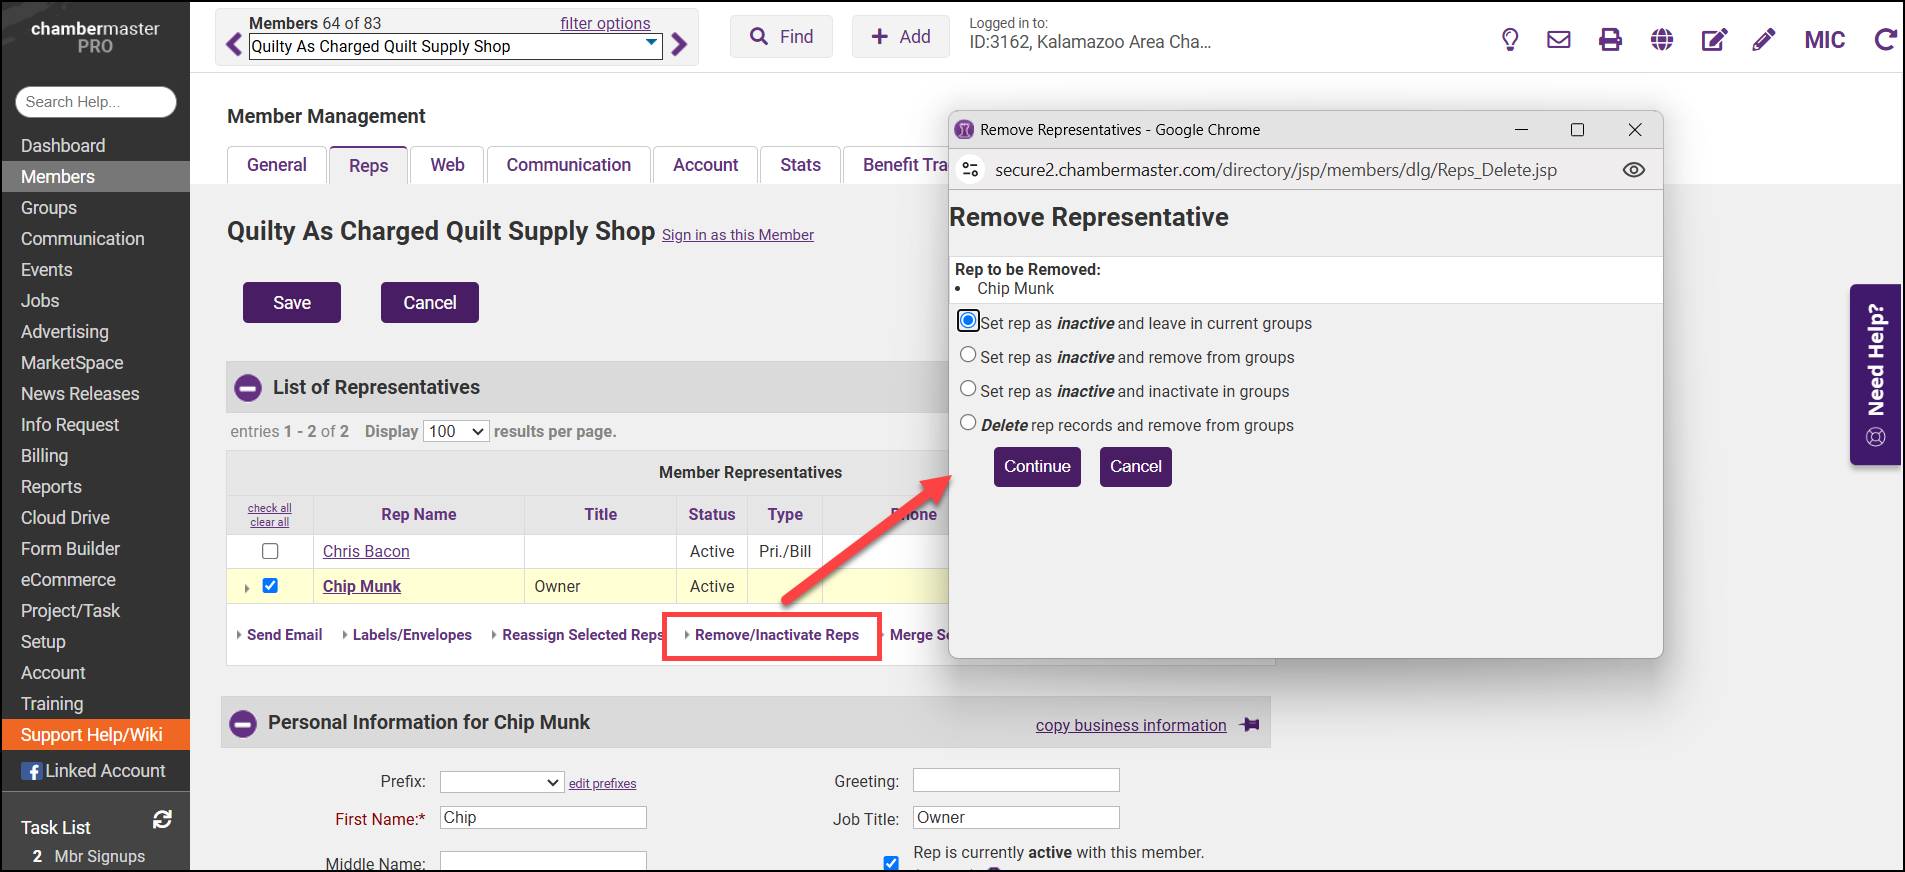Open Billing in the sidebar

point(45,456)
